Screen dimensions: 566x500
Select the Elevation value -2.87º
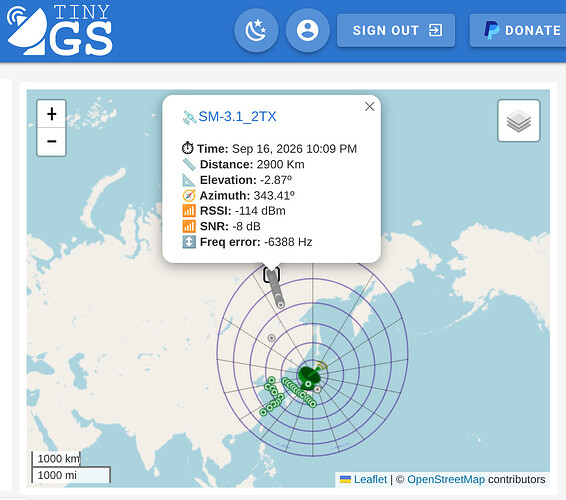[276, 180]
